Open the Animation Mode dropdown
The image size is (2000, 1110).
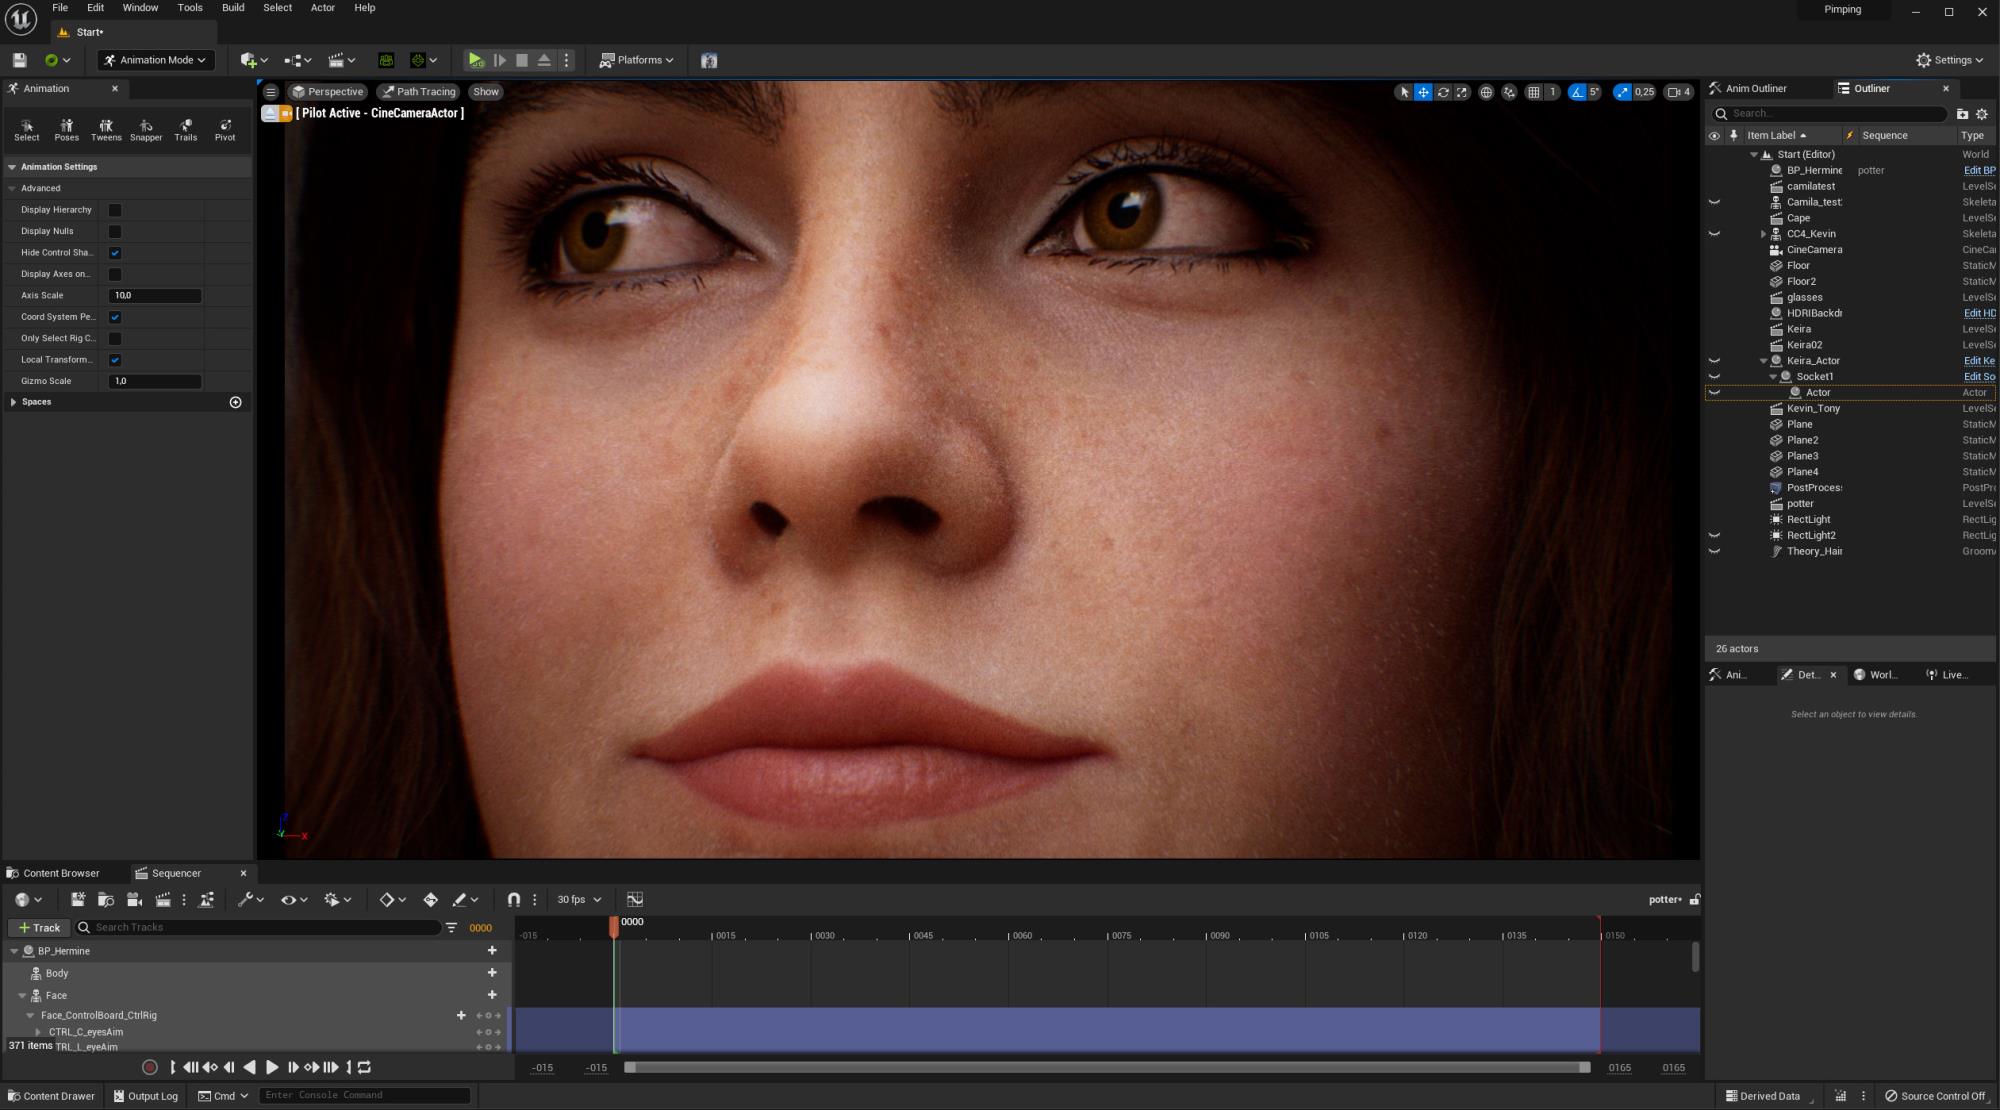click(156, 60)
